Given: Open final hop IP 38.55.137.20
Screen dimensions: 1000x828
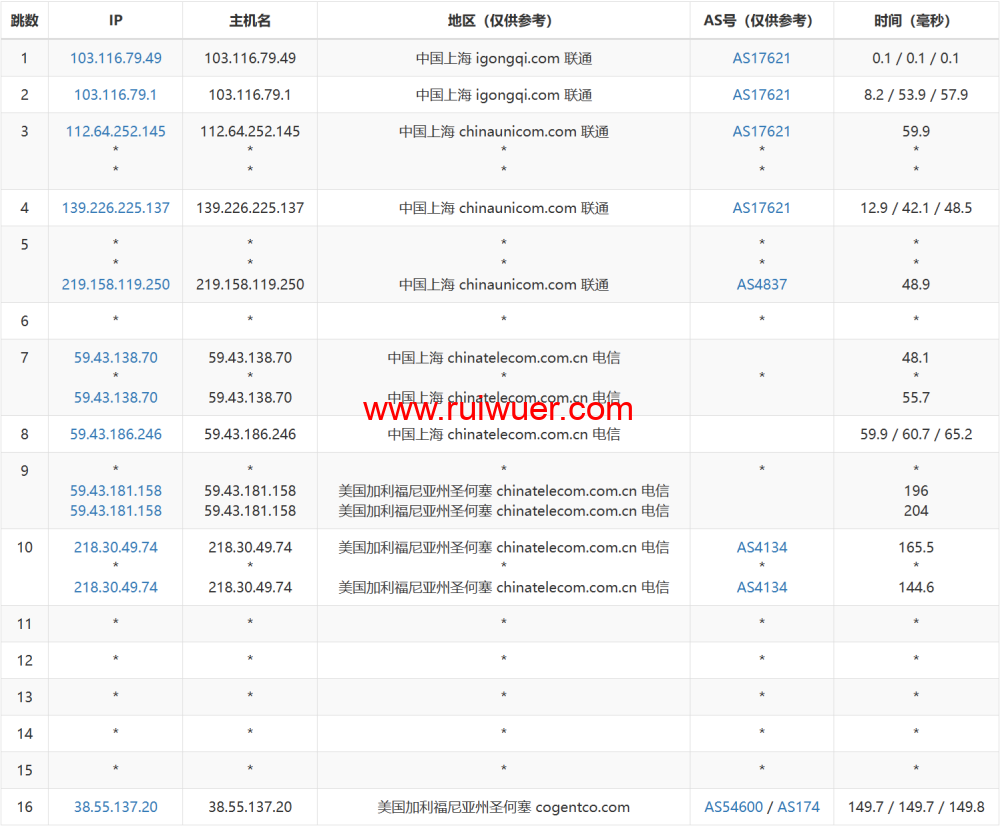Looking at the screenshot, I should click(115, 807).
